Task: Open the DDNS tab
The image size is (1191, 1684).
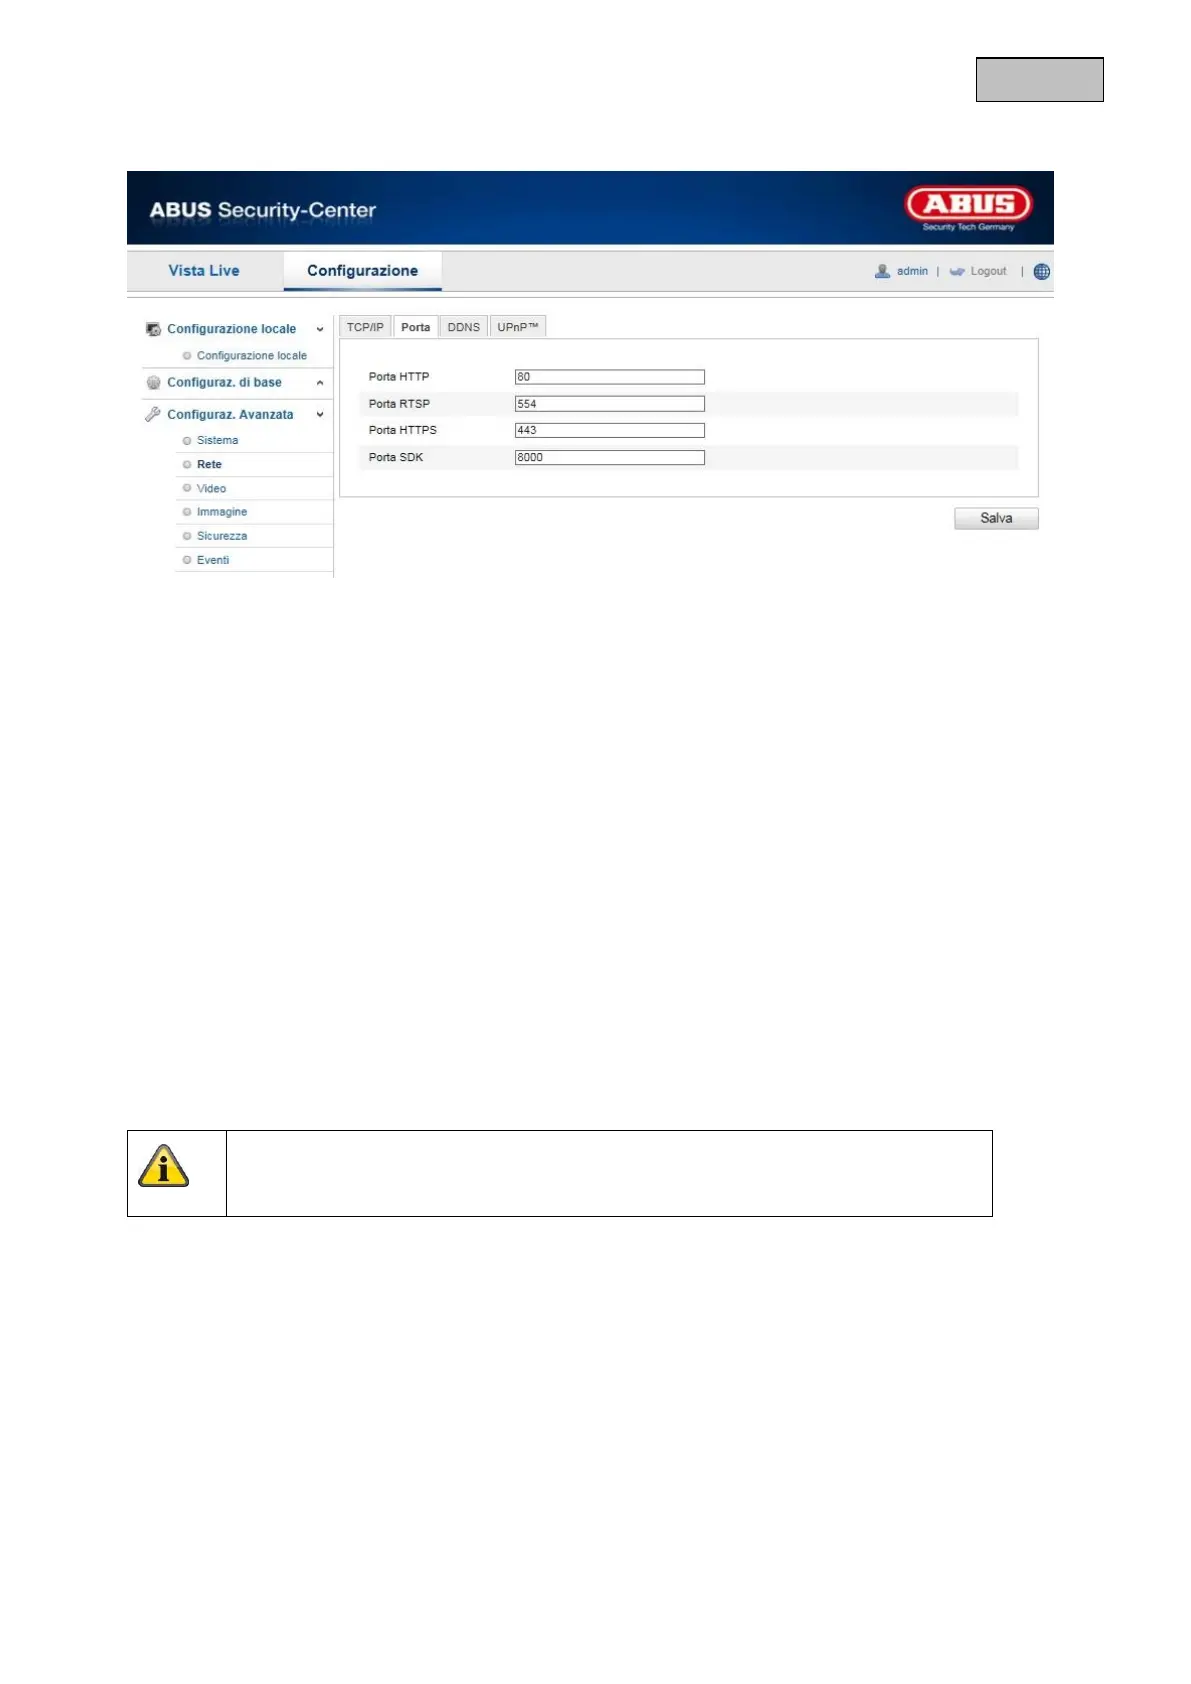Action: coord(463,327)
